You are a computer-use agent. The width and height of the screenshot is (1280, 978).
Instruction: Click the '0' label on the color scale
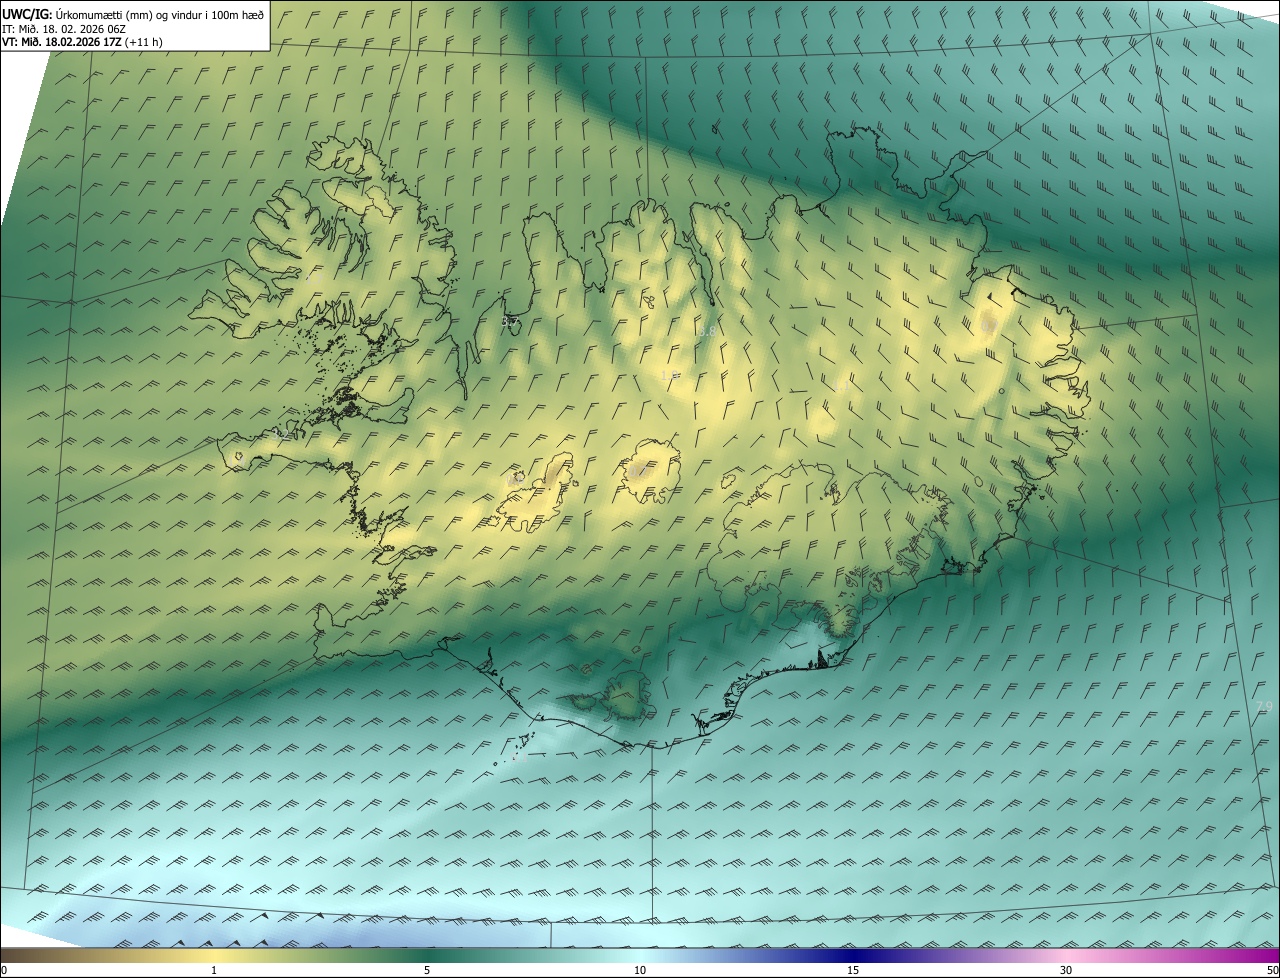[x=4, y=970]
